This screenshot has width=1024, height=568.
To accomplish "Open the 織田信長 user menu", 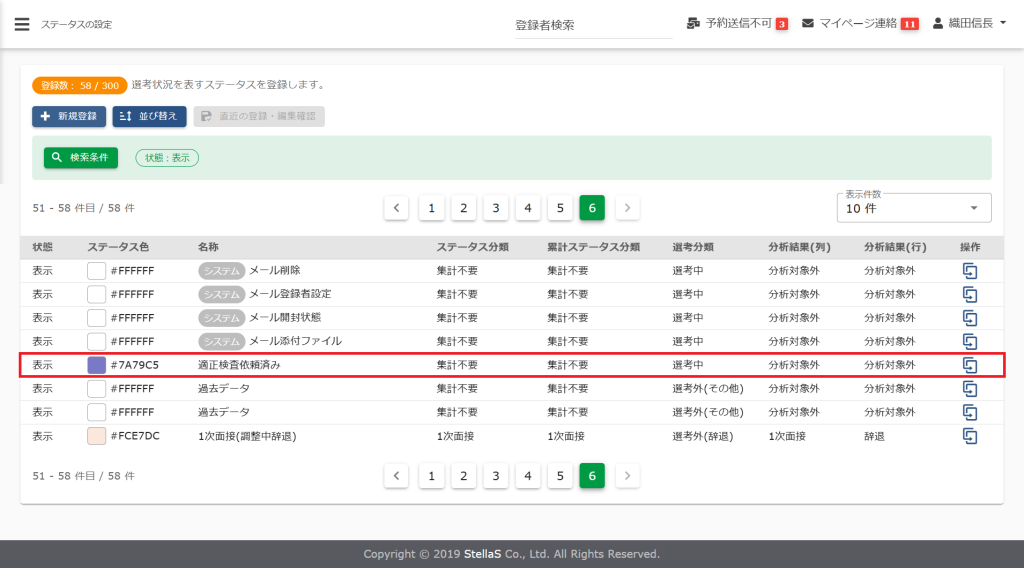I will click(x=969, y=23).
